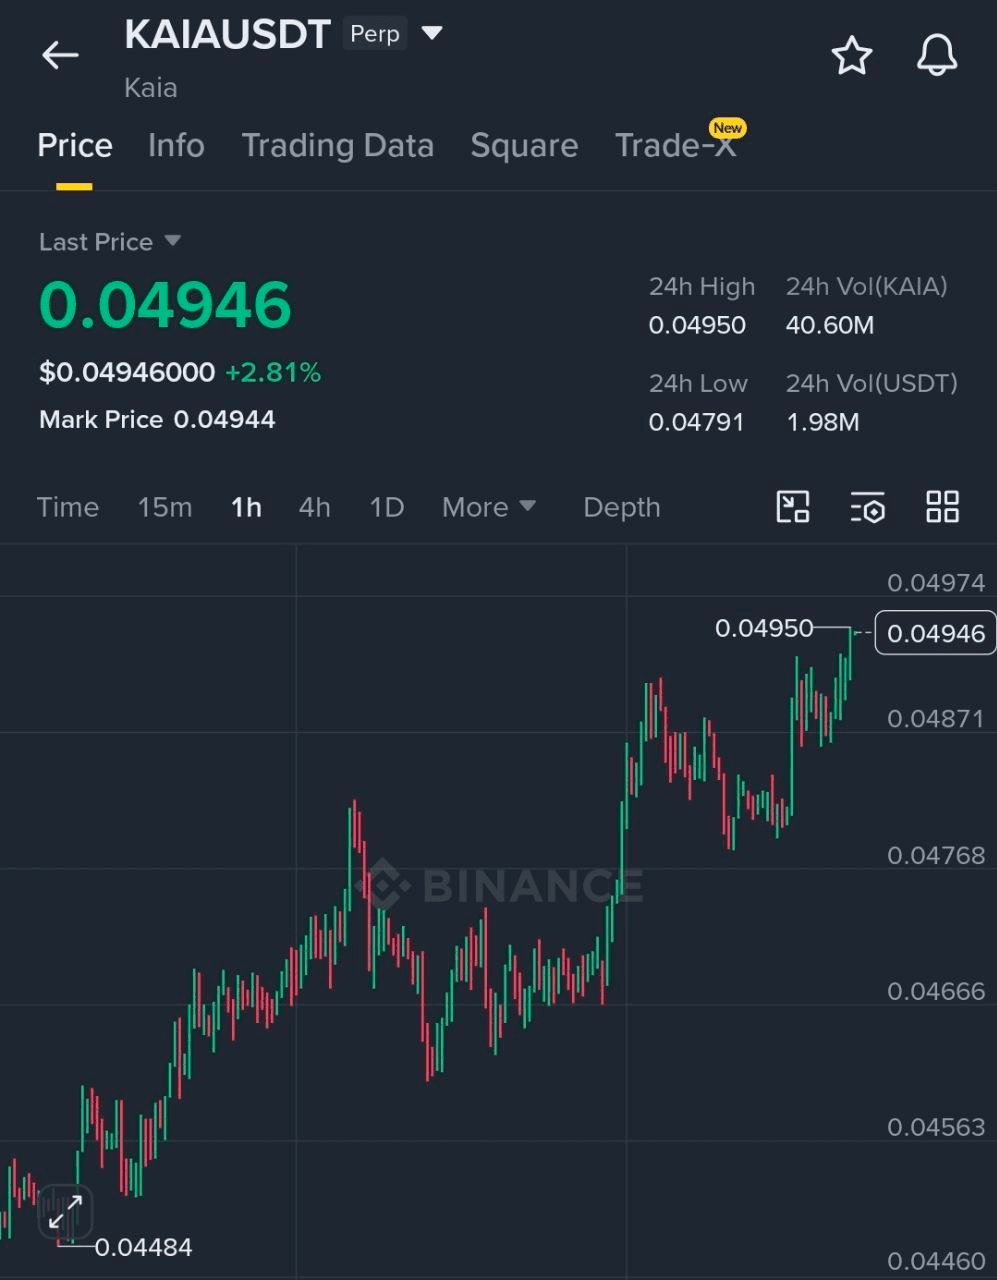
Task: Open price alerts via the bell icon
Action: 937,55
